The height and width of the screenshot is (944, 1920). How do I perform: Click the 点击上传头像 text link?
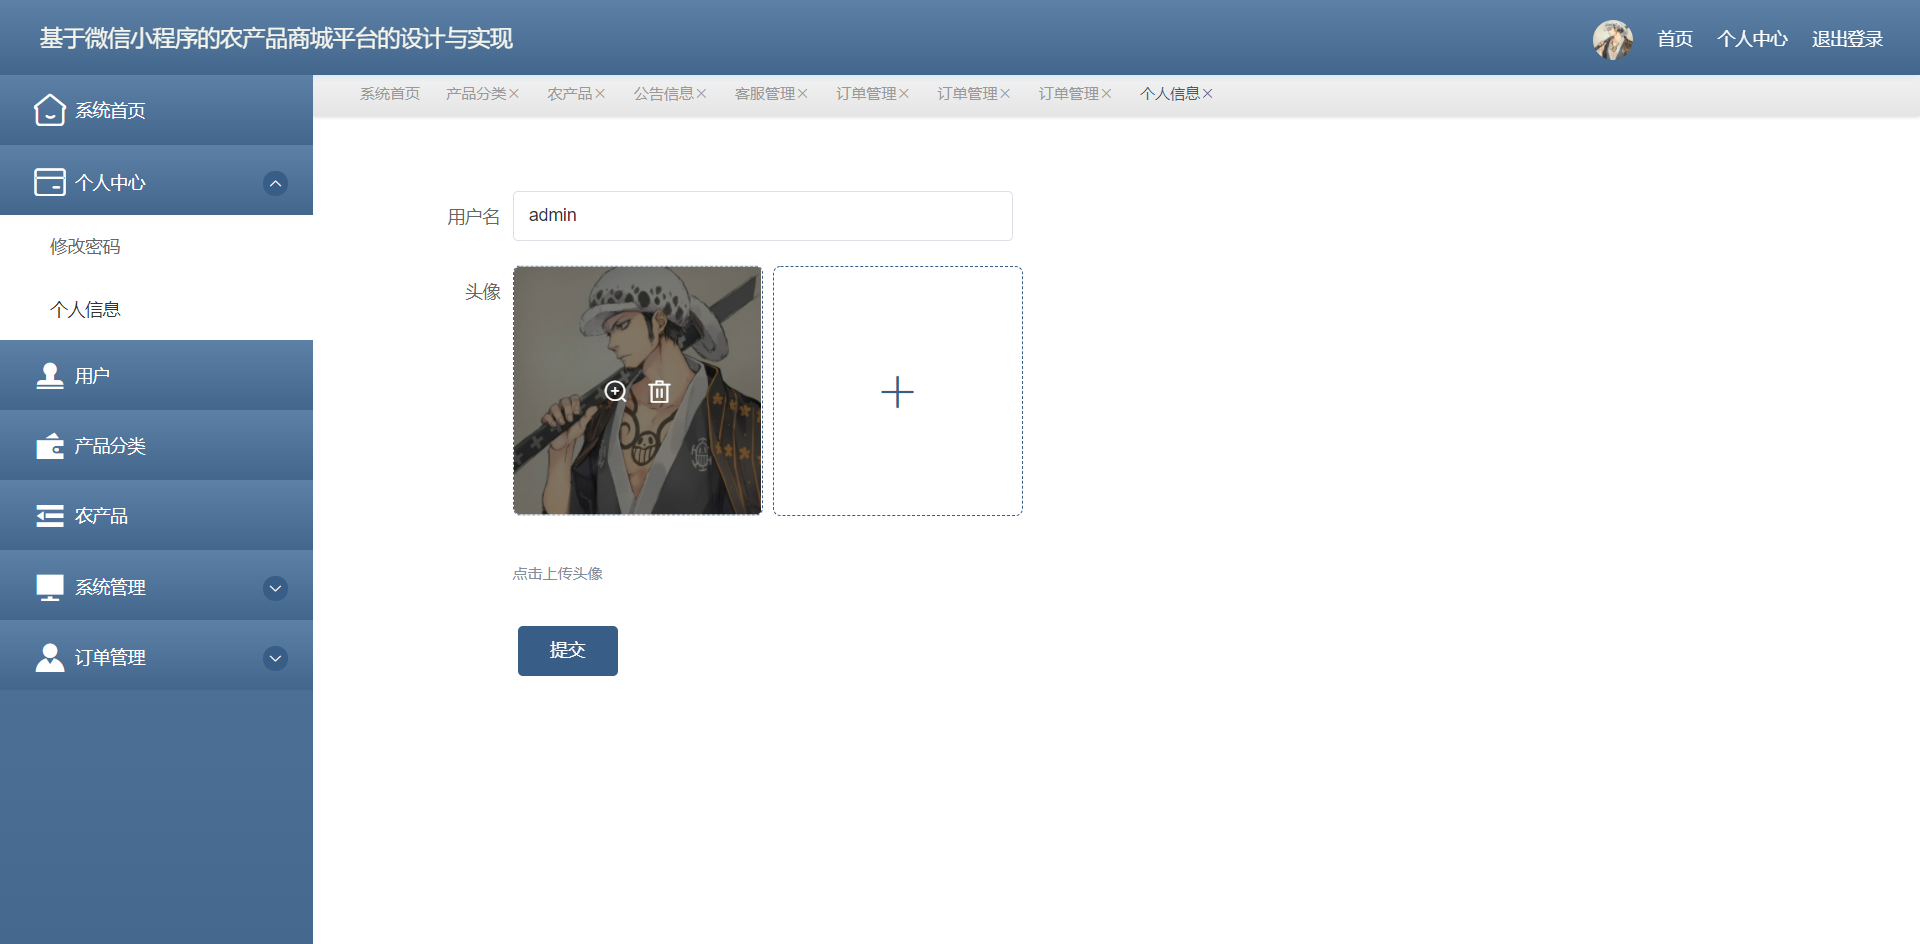tap(557, 573)
